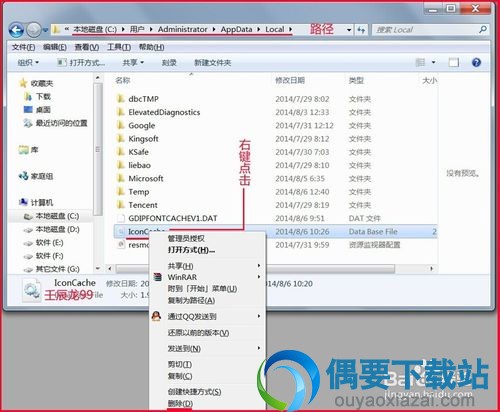Click the search magnifier icon
Screen dimensions: 500x412
pyautogui.click(x=482, y=30)
